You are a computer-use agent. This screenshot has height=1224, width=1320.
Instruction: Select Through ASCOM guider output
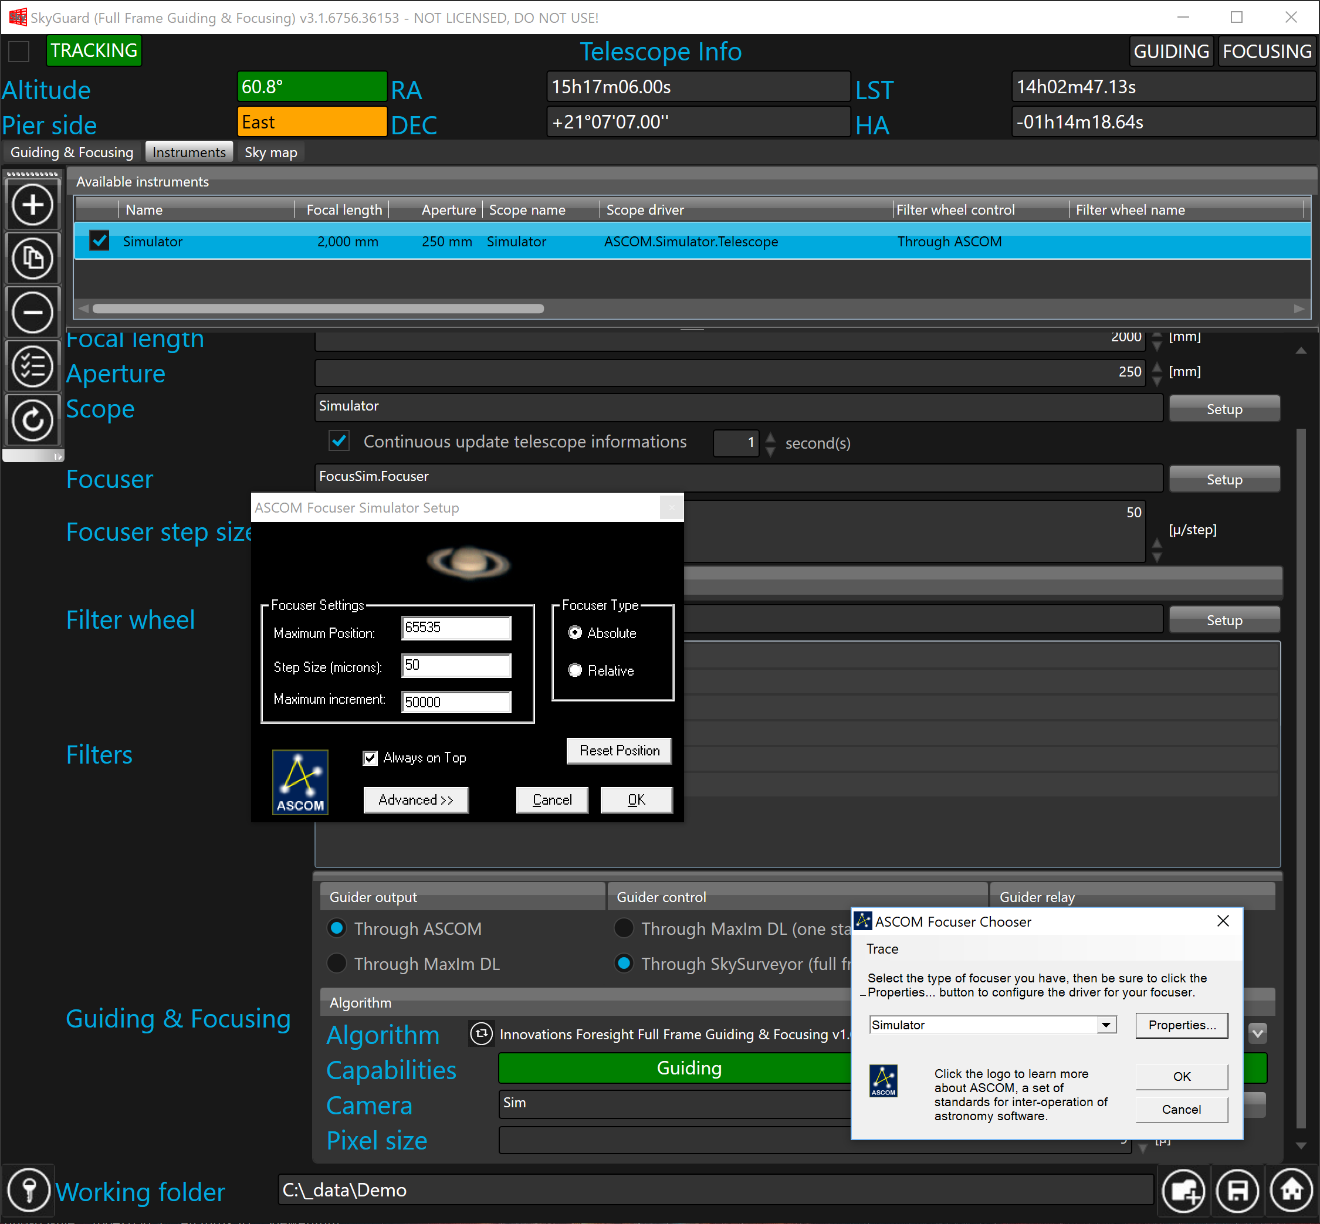pos(337,928)
